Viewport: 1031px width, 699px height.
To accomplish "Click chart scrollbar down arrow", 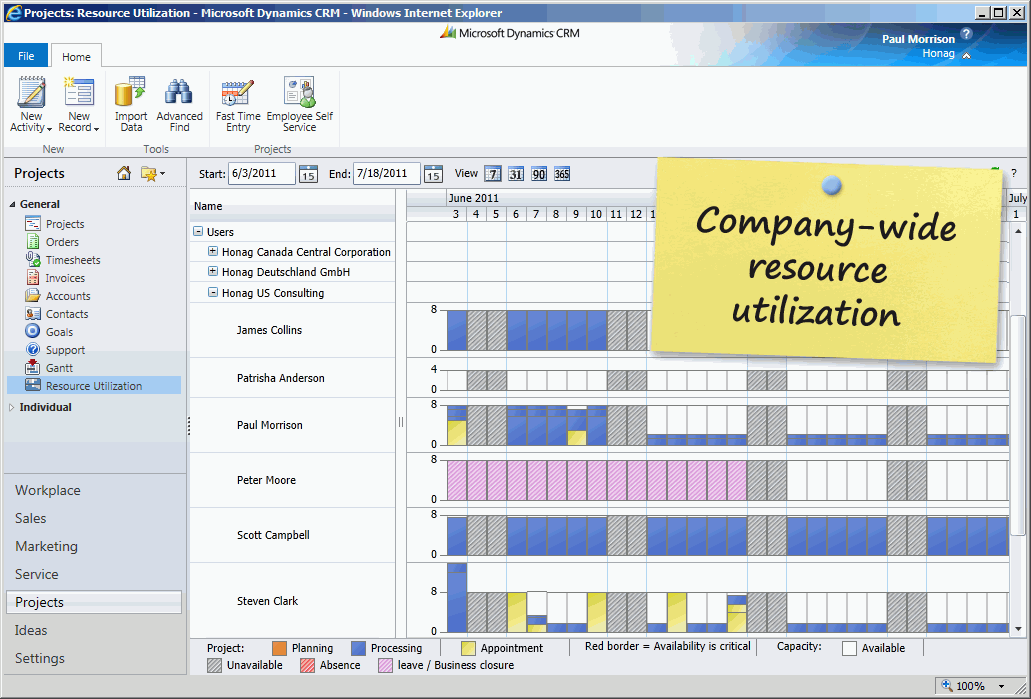I will 1019,629.
